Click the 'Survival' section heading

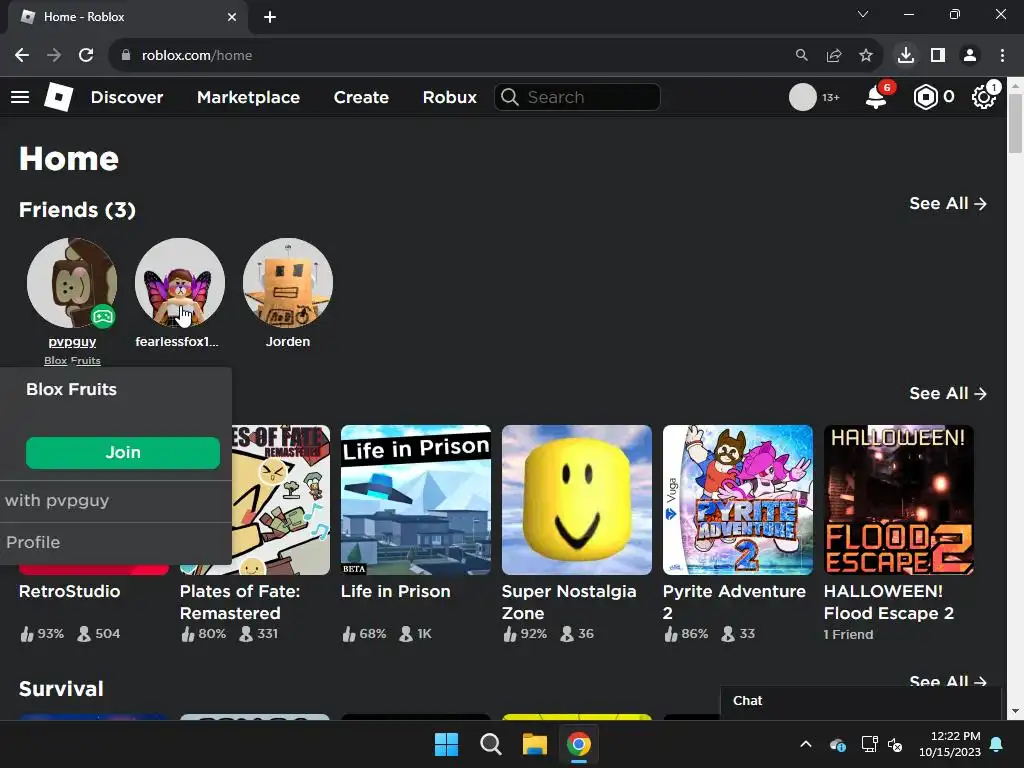(61, 689)
